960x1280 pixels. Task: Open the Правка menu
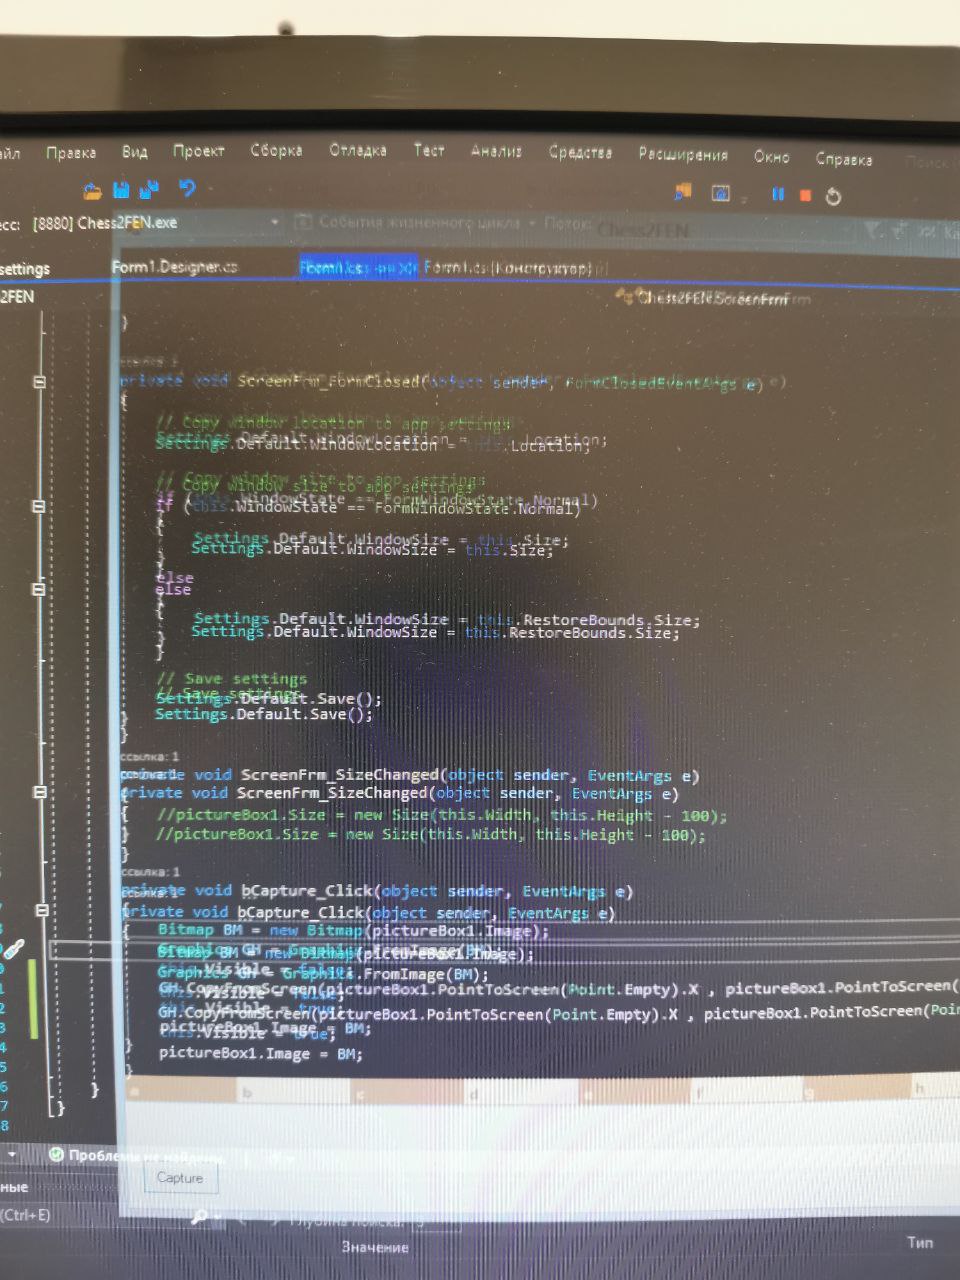pos(71,153)
